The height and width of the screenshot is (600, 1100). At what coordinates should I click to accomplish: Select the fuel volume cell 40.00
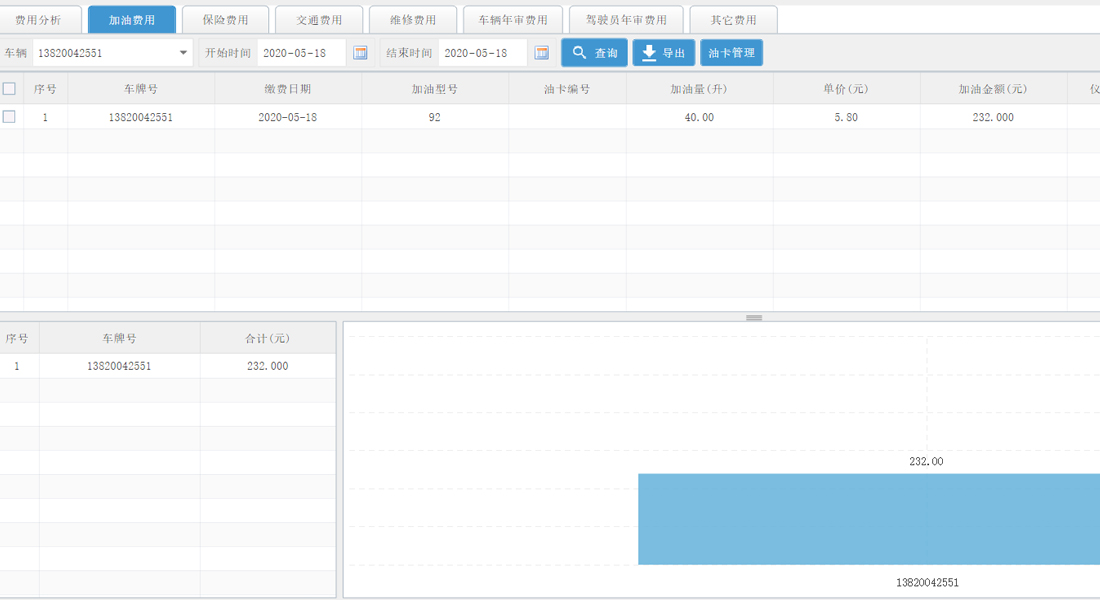[699, 117]
